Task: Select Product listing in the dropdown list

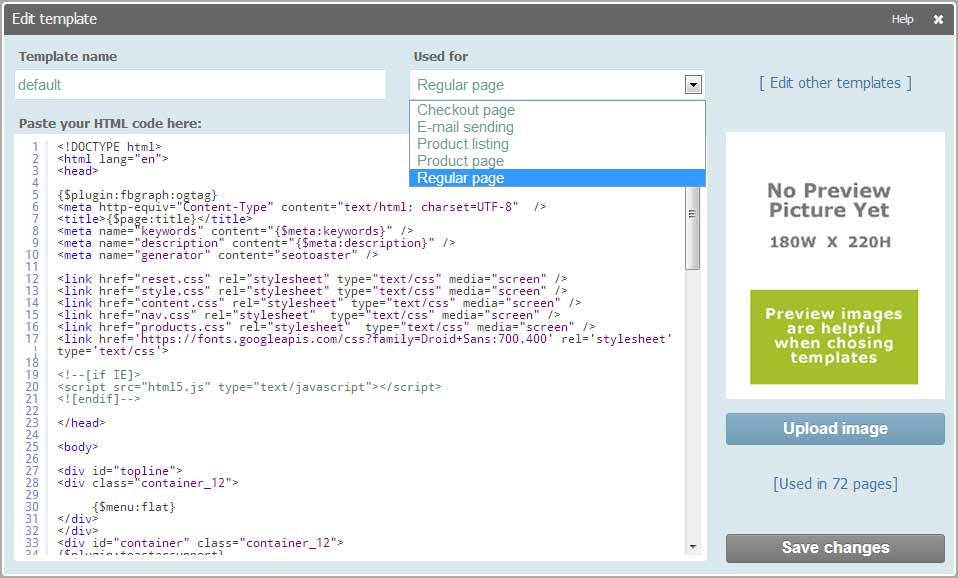Action: pos(463,144)
